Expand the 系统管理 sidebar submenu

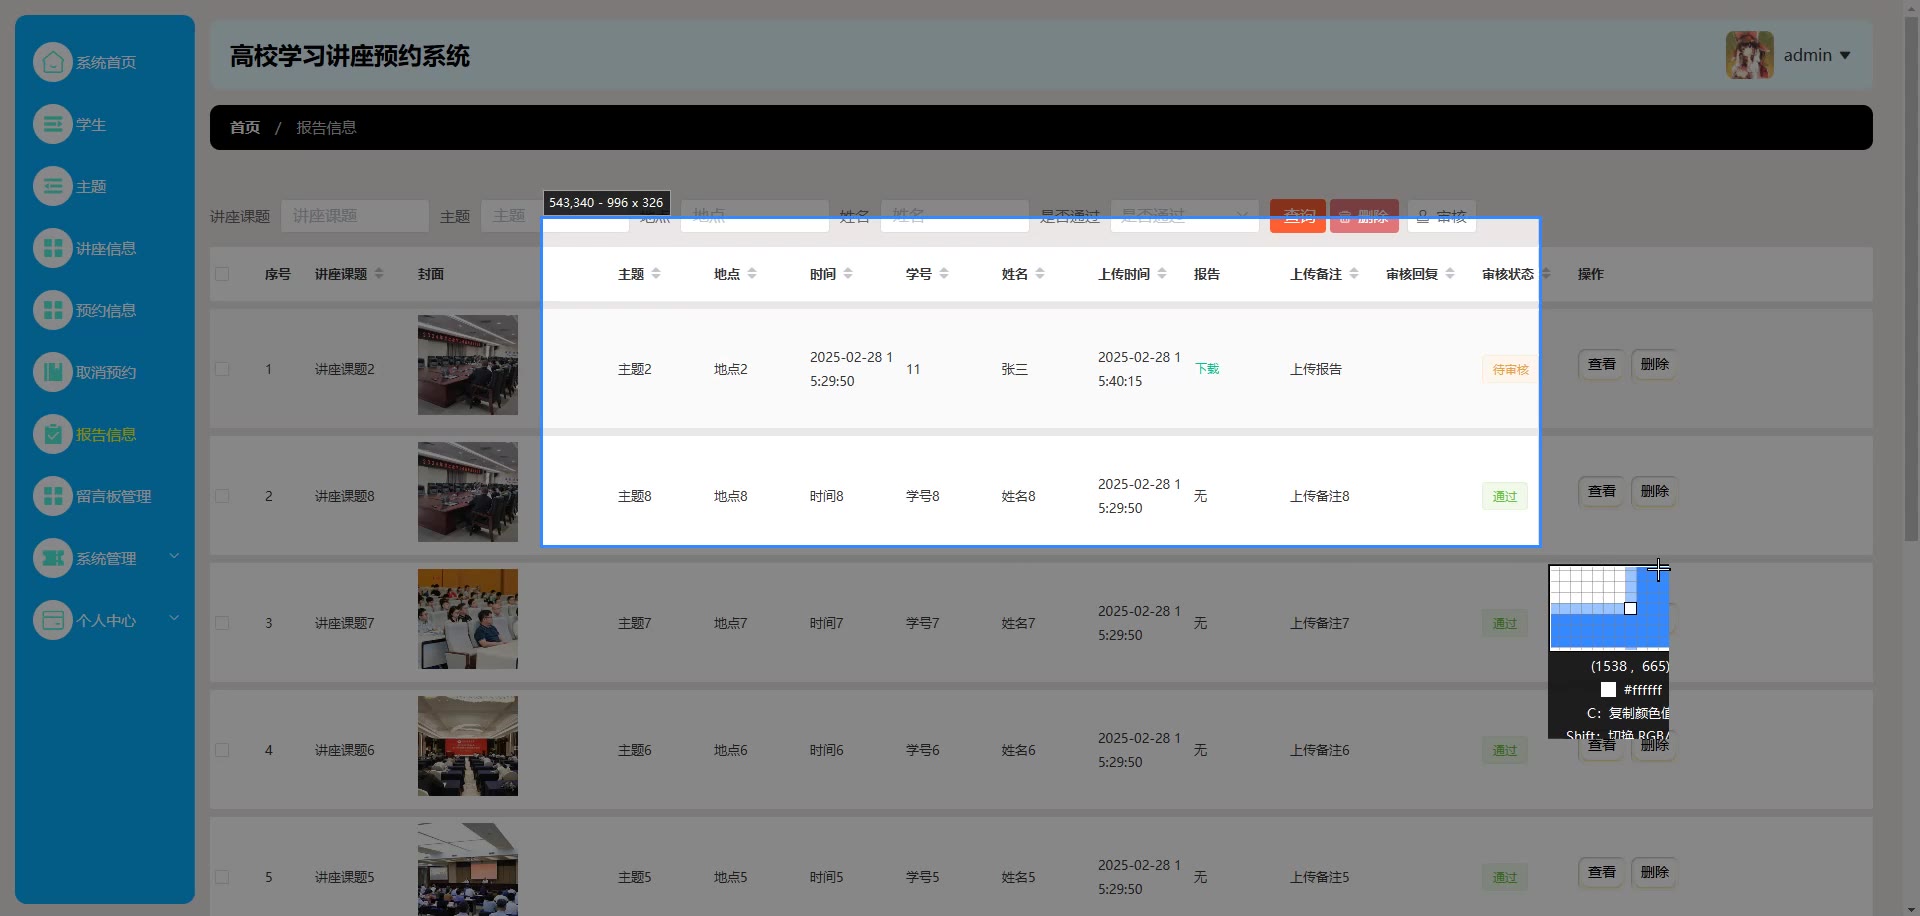(x=174, y=557)
